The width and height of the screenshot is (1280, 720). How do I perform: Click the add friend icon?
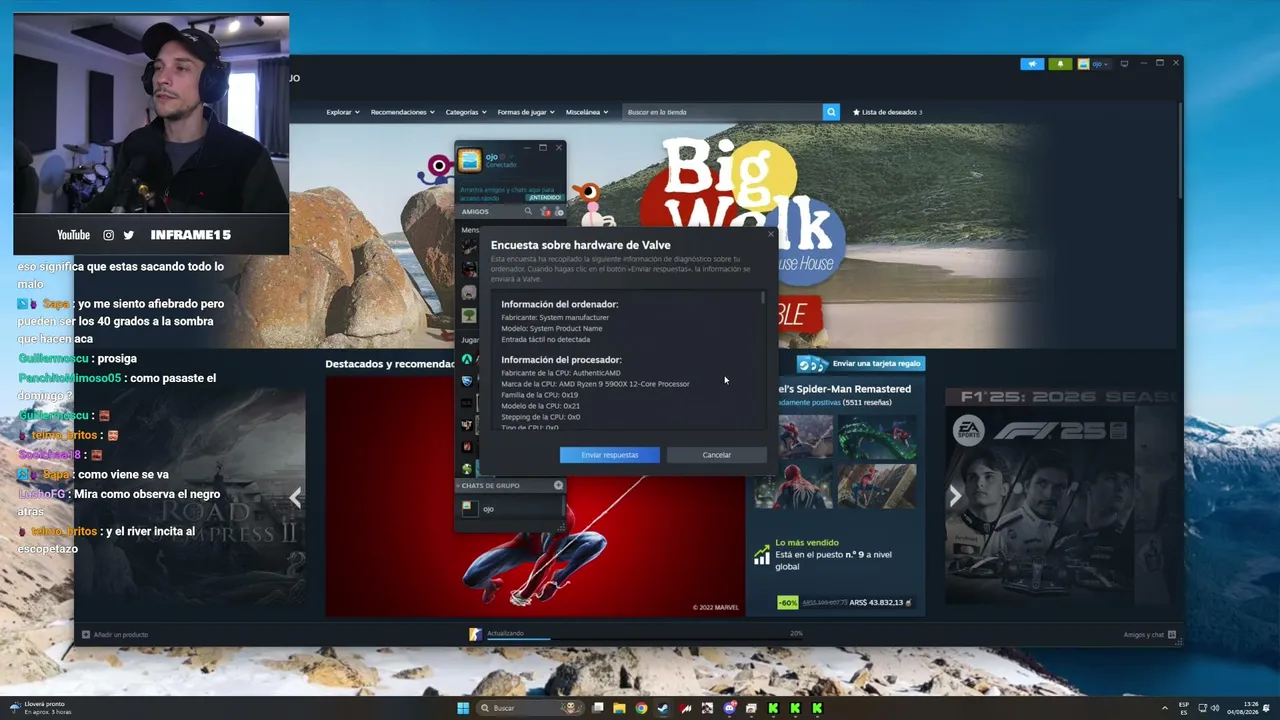tap(559, 211)
